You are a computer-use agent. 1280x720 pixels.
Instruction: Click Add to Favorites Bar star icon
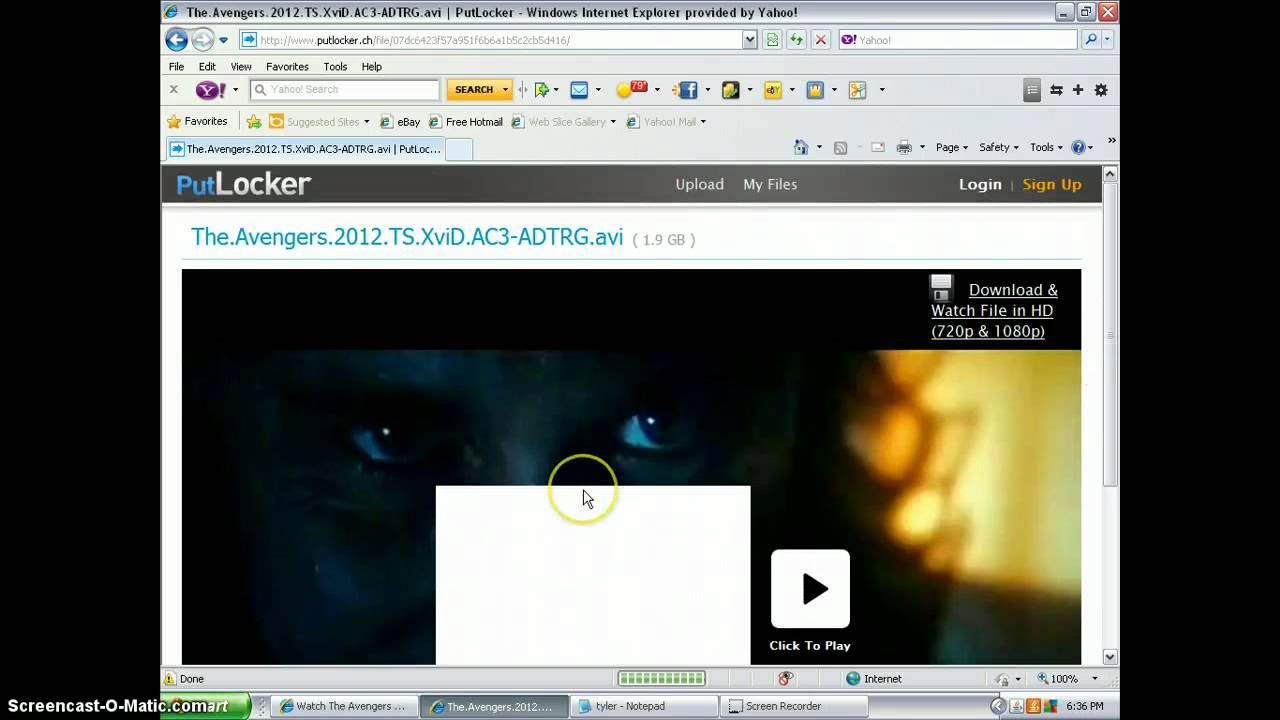tap(254, 122)
